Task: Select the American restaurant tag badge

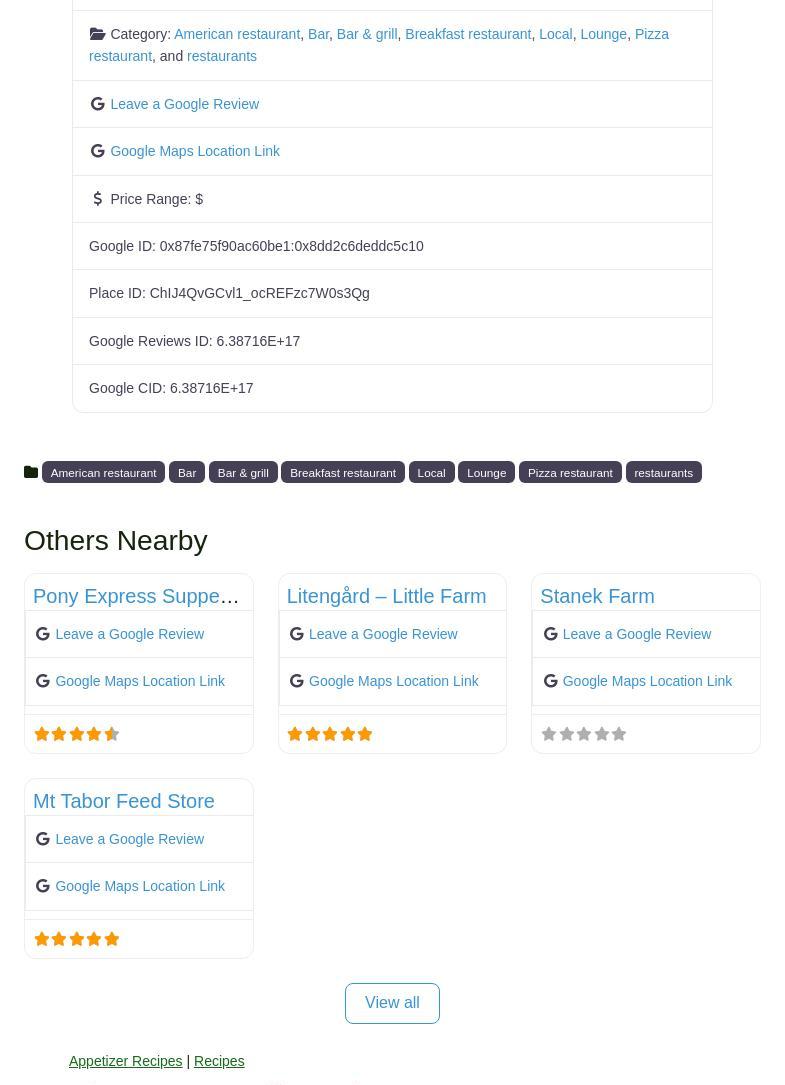Action: pos(103,473)
